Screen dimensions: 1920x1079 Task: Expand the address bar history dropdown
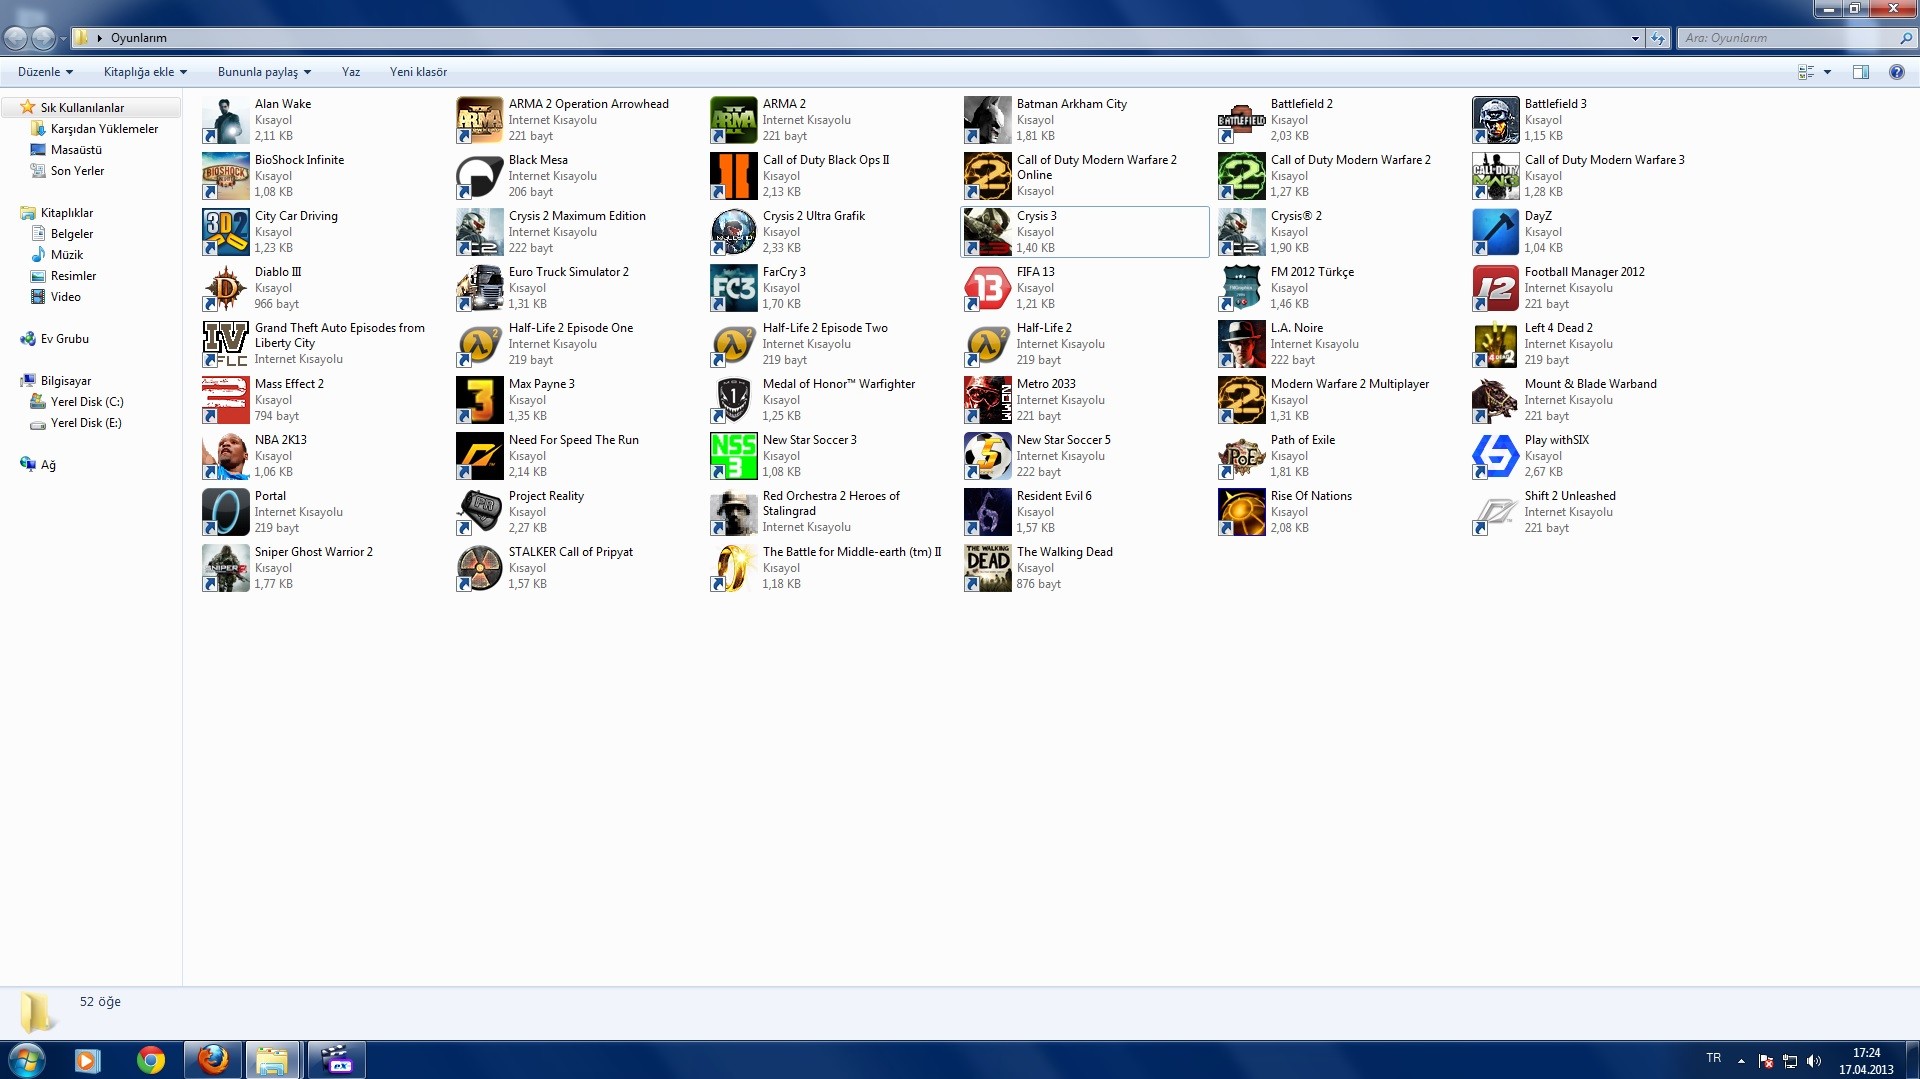1635,38
